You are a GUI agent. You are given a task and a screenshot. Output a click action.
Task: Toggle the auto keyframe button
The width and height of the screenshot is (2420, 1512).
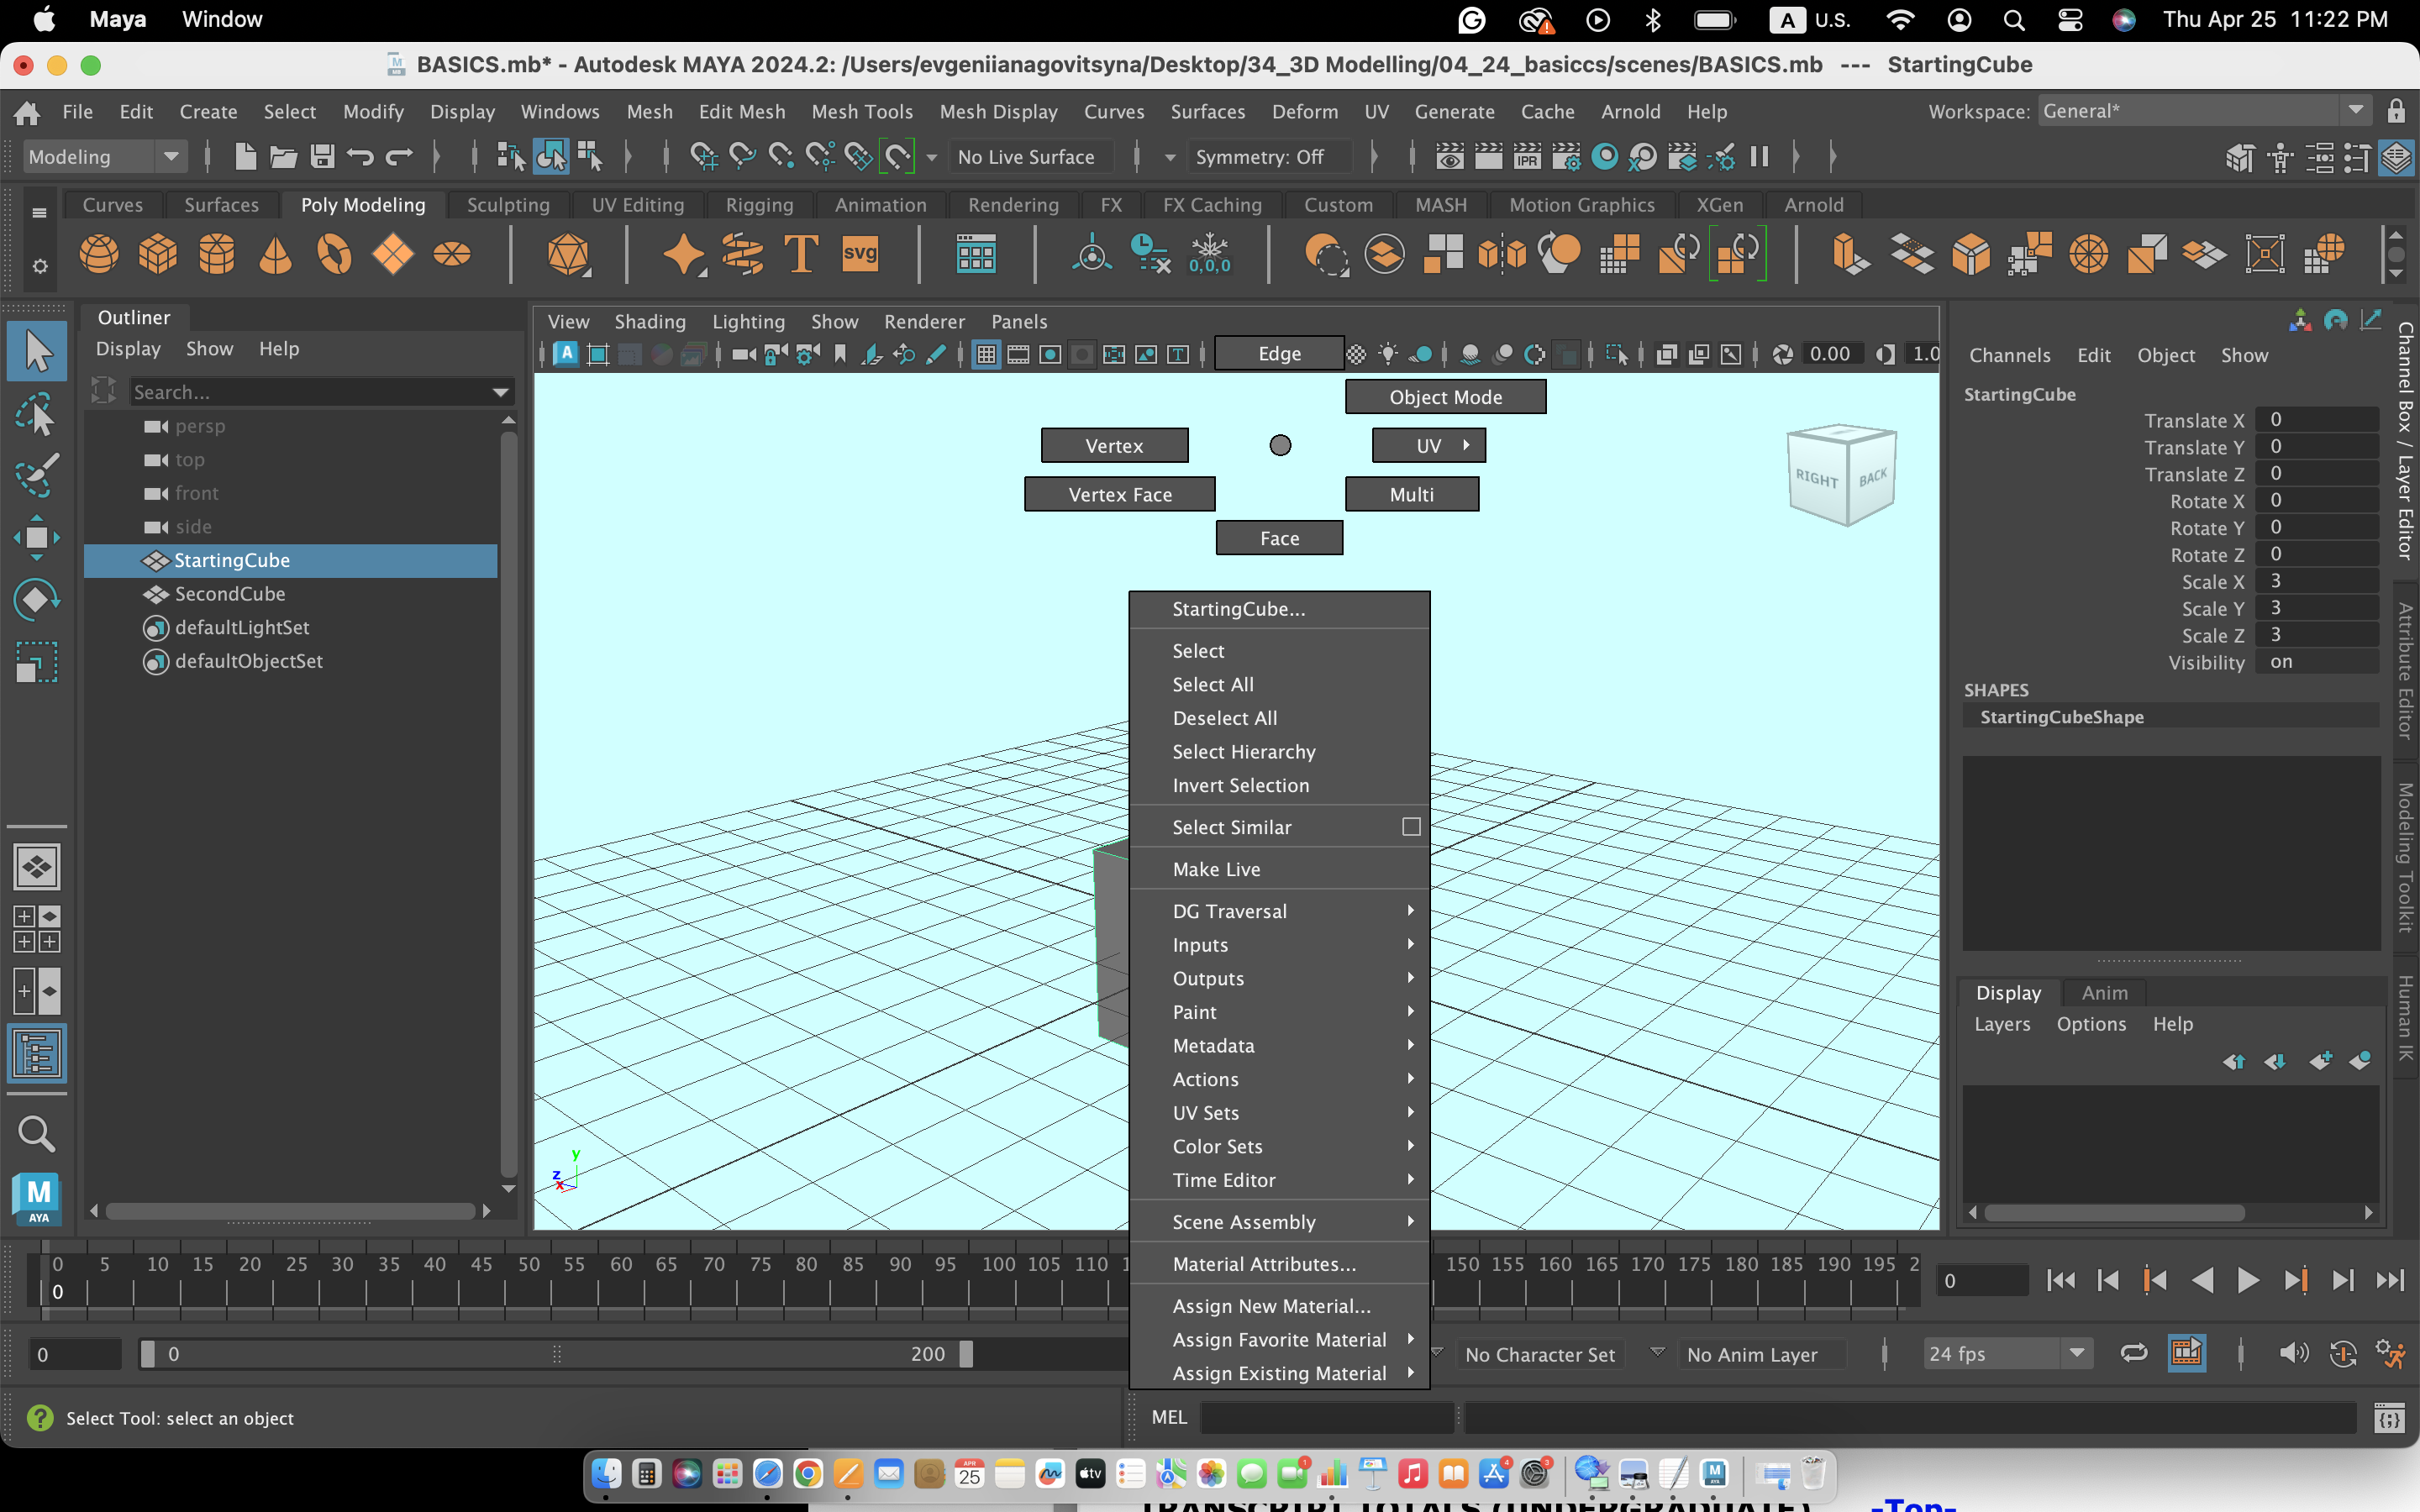pyautogui.click(x=2343, y=1354)
